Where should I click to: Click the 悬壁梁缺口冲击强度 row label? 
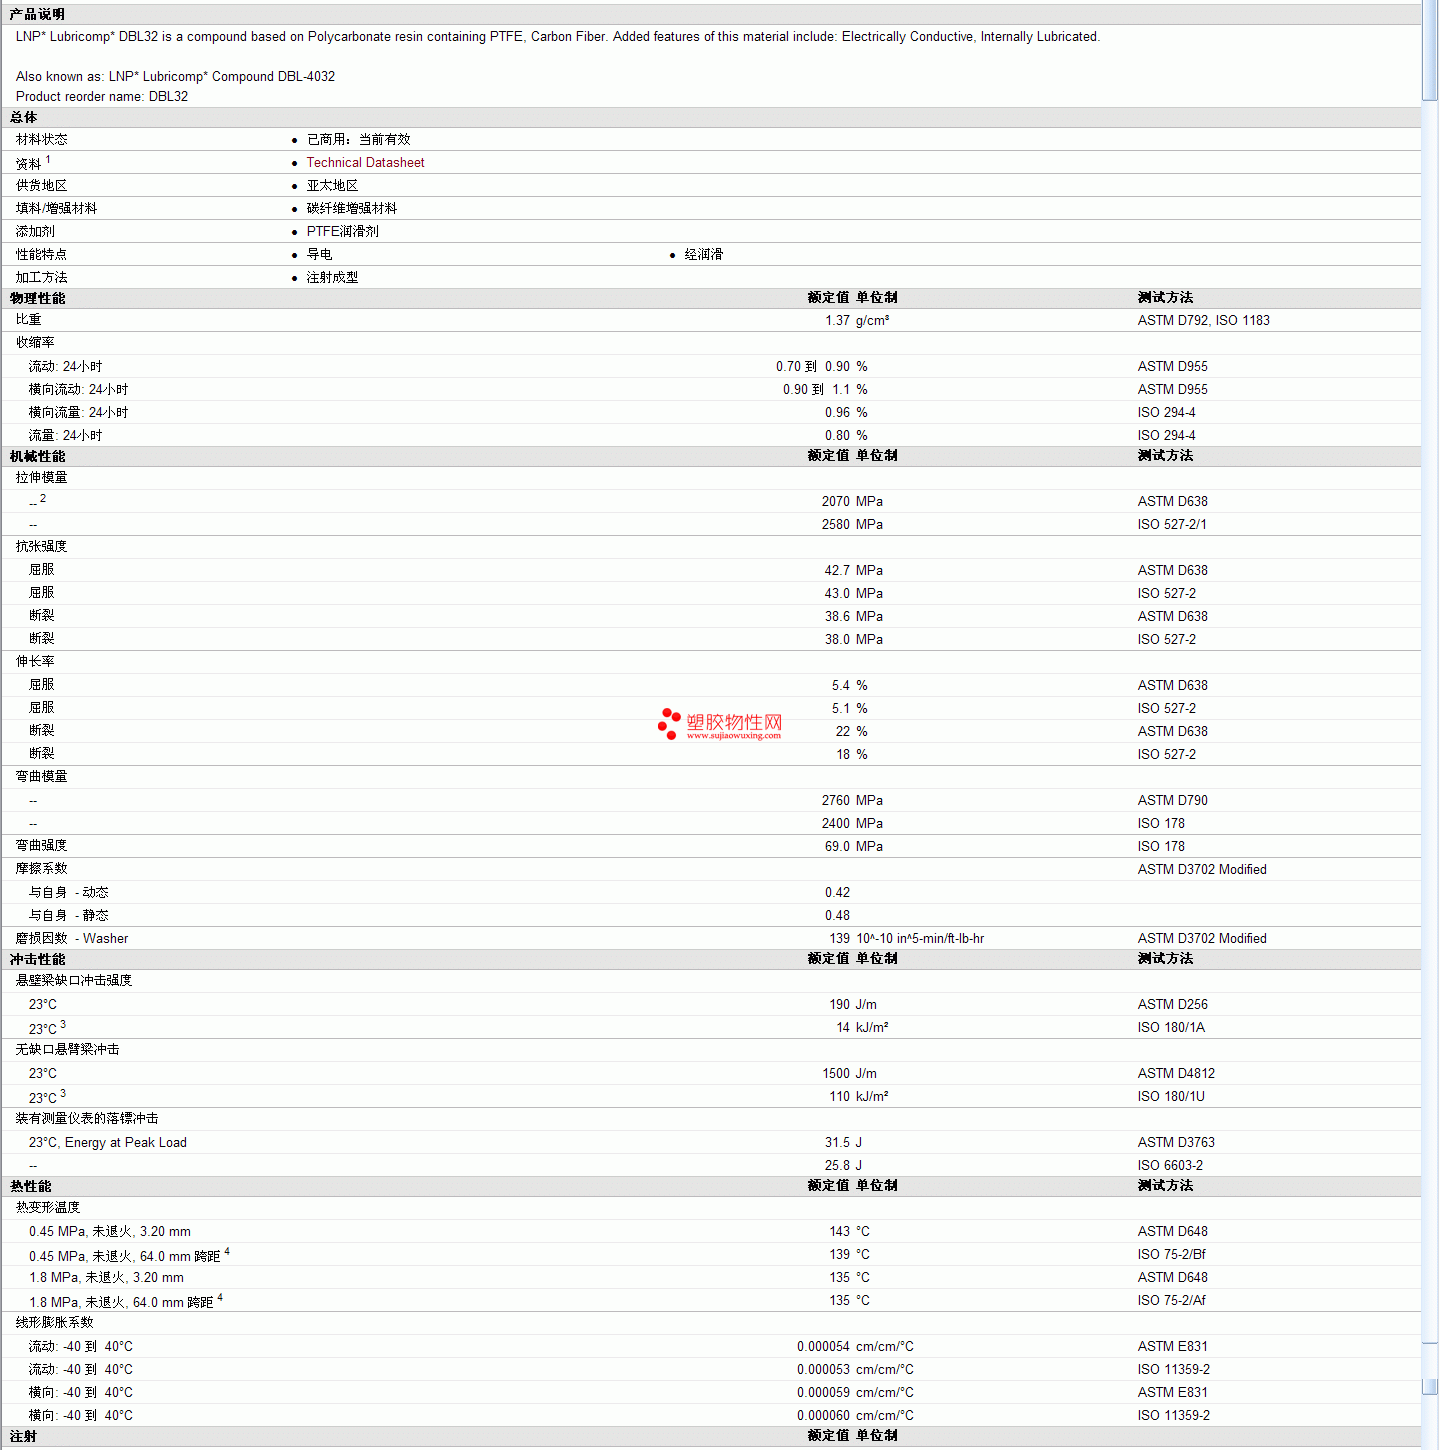coord(74,980)
